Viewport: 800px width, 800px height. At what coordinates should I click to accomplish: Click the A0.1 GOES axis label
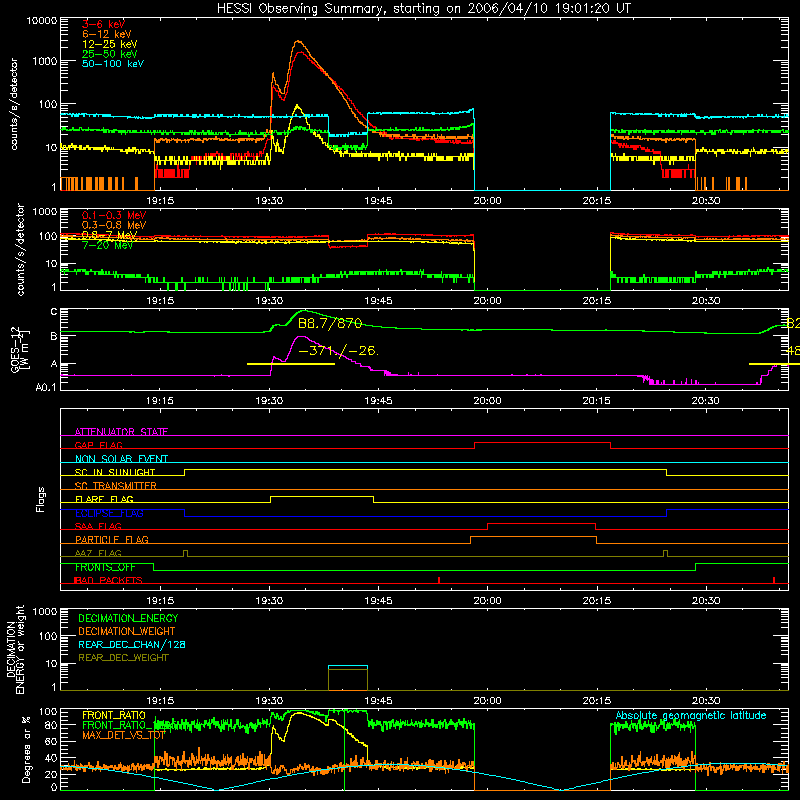[46, 387]
